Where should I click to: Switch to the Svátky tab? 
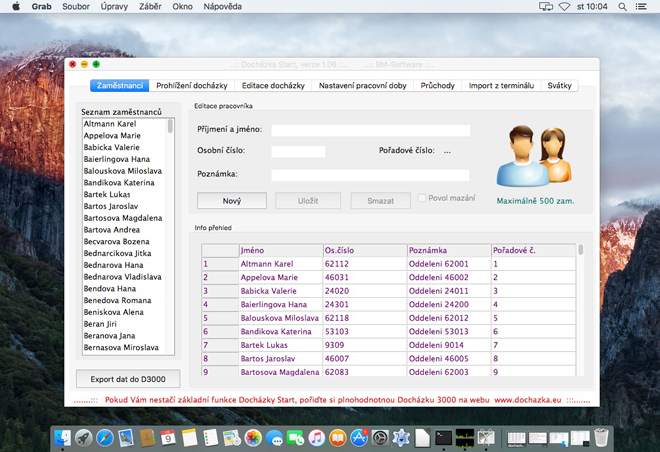coord(559,85)
